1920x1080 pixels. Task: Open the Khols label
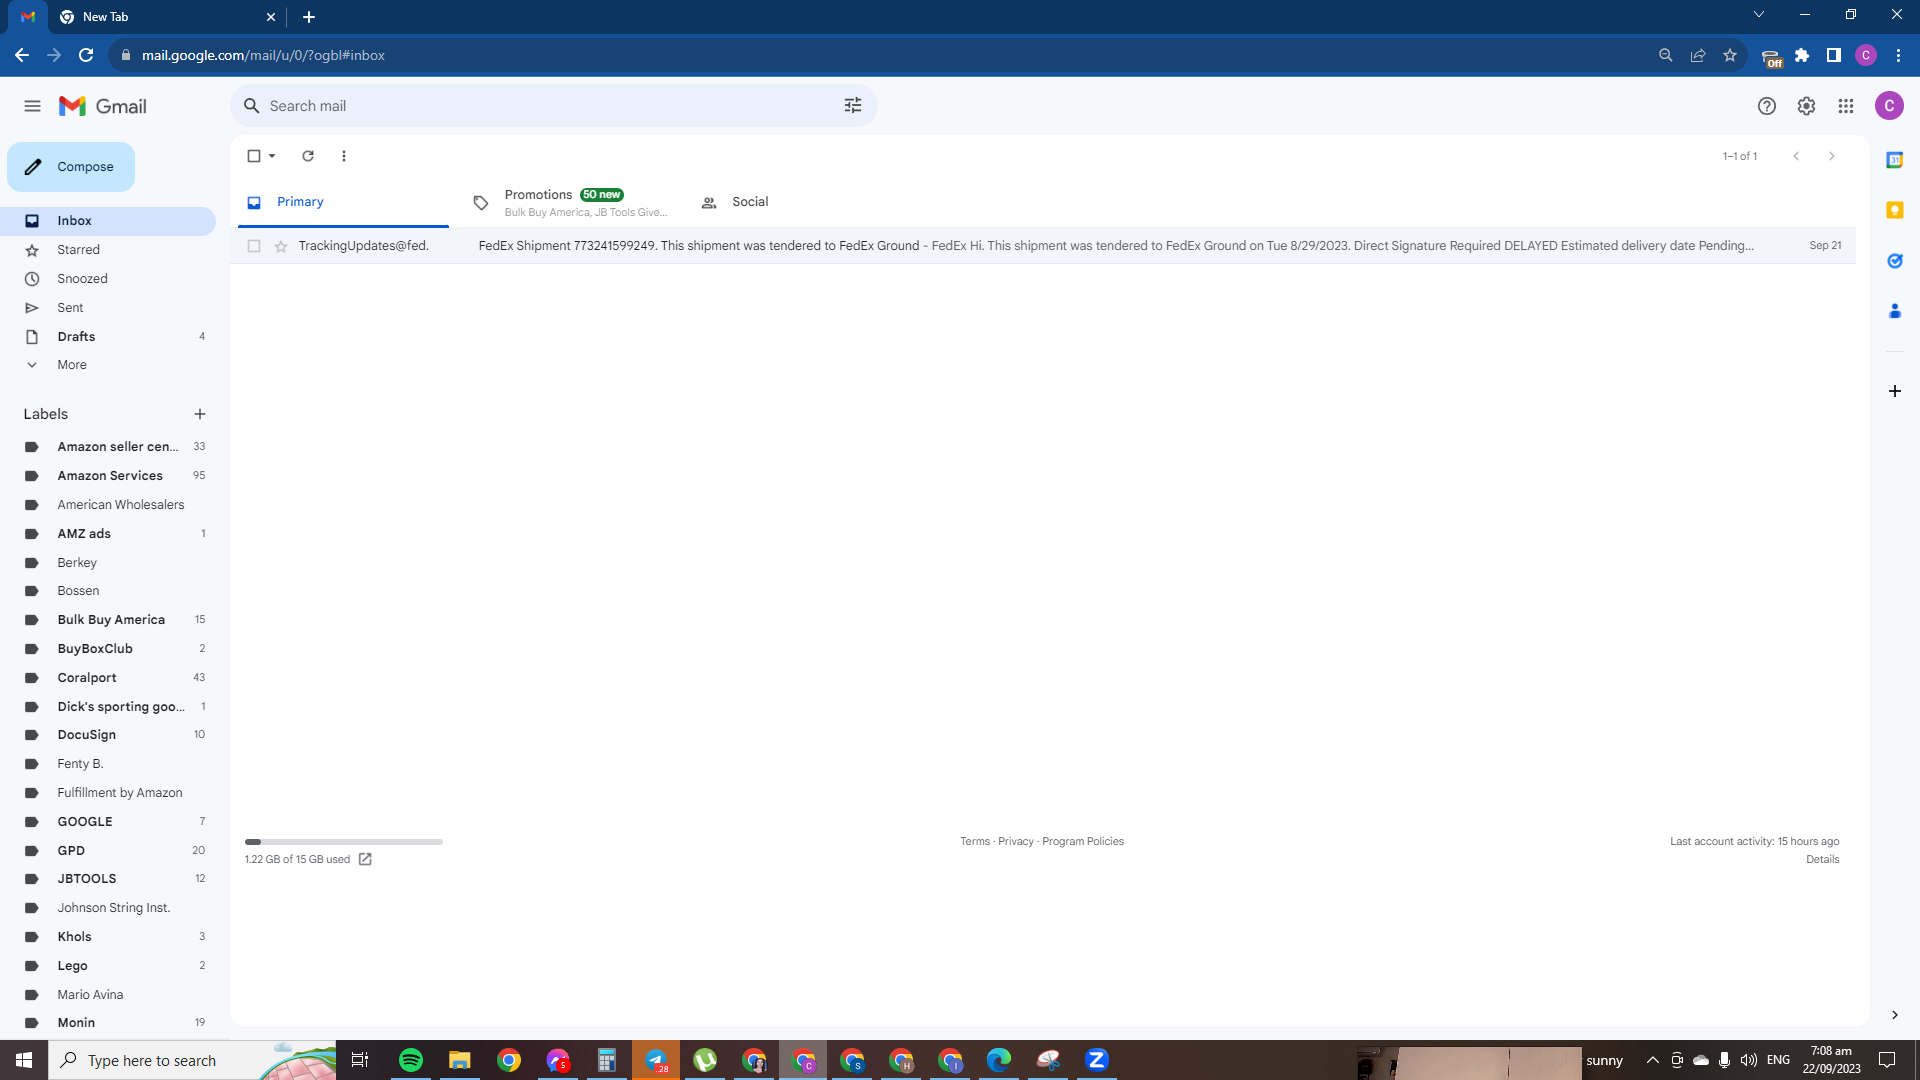point(108,937)
